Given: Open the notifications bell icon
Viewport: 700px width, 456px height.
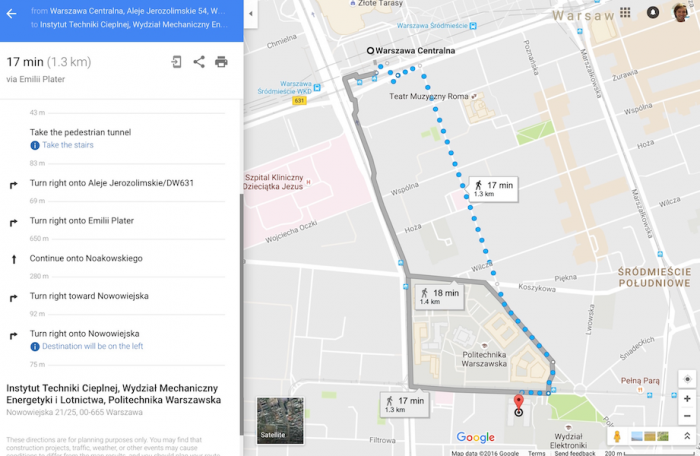Looking at the screenshot, I should [x=653, y=13].
